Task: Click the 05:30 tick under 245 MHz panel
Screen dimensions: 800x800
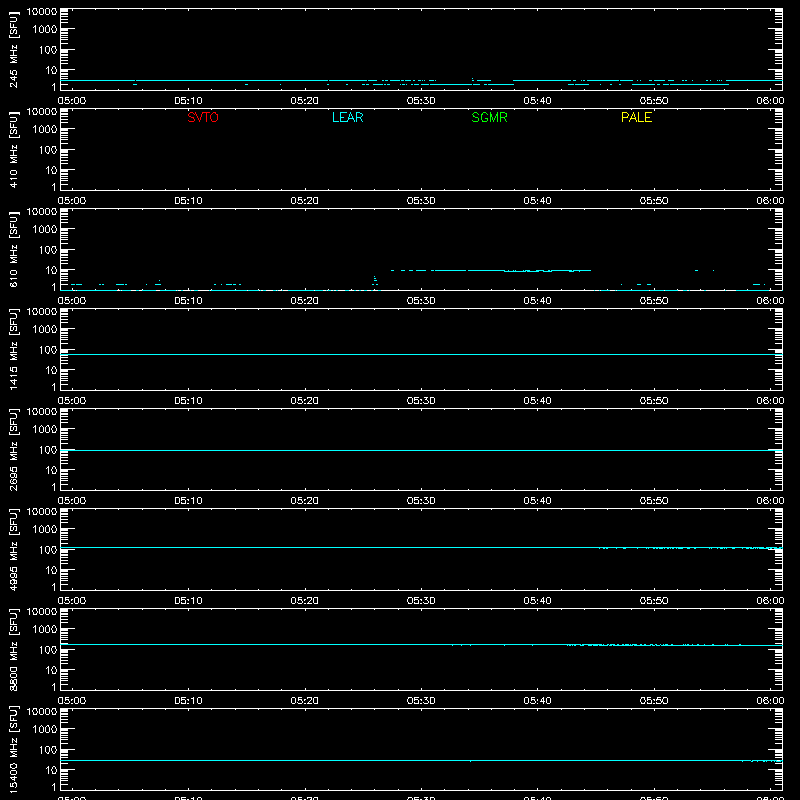Action: (421, 101)
